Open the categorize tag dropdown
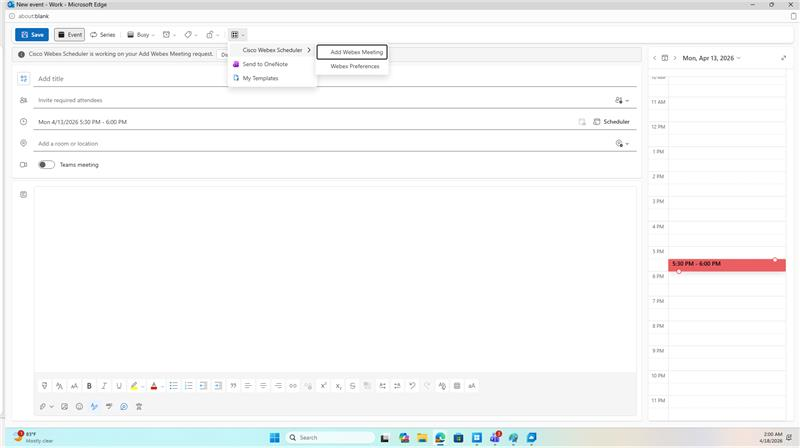This screenshot has width=800, height=448. 190,35
